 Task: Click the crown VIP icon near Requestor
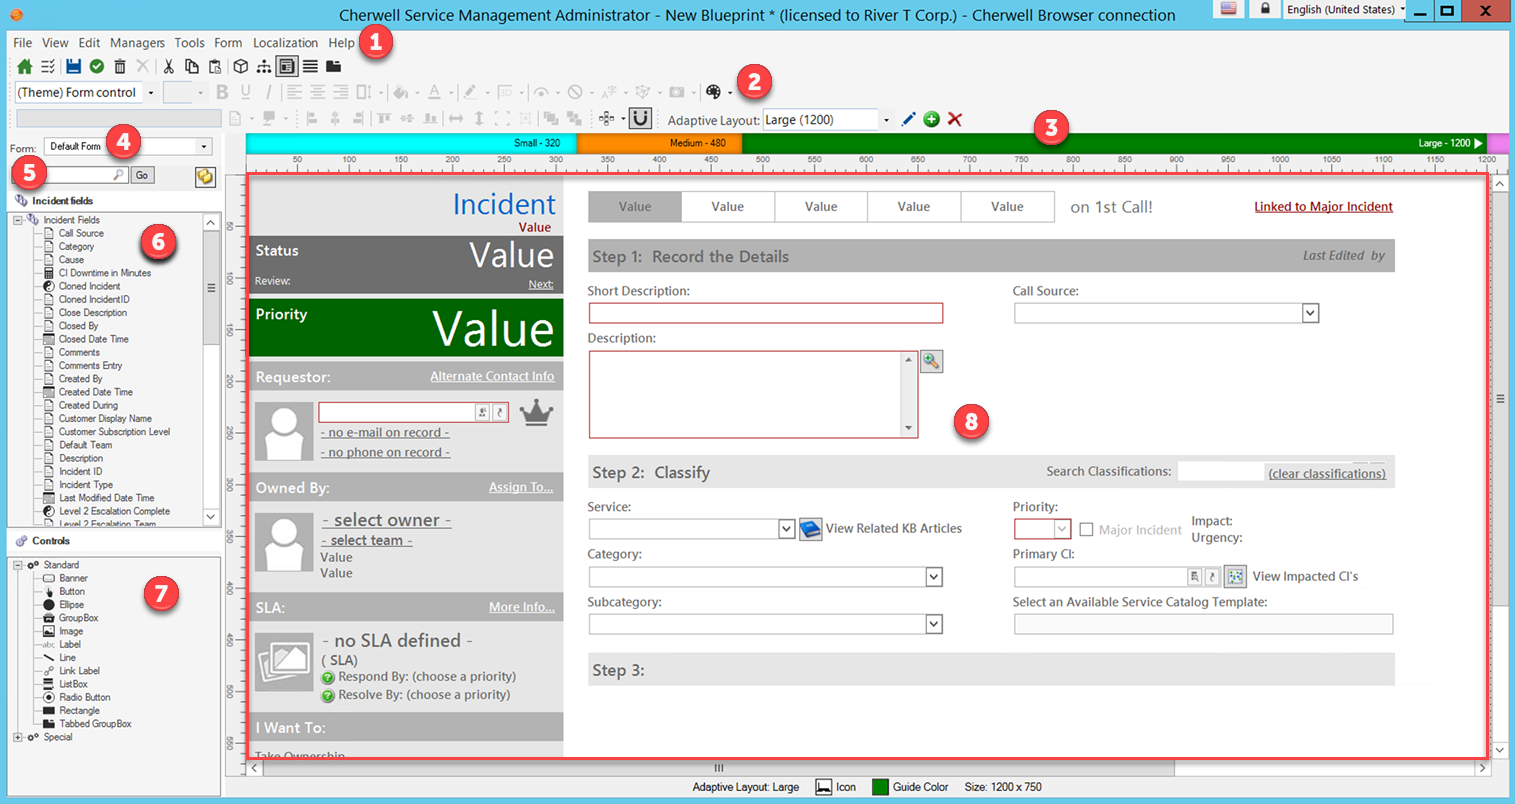[536, 413]
